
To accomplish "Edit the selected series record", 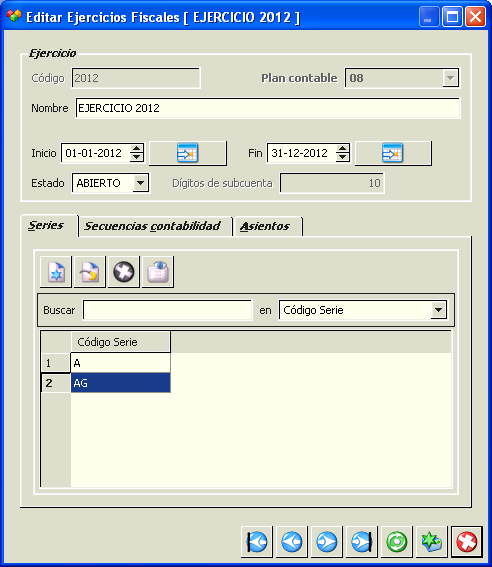I will 90,272.
